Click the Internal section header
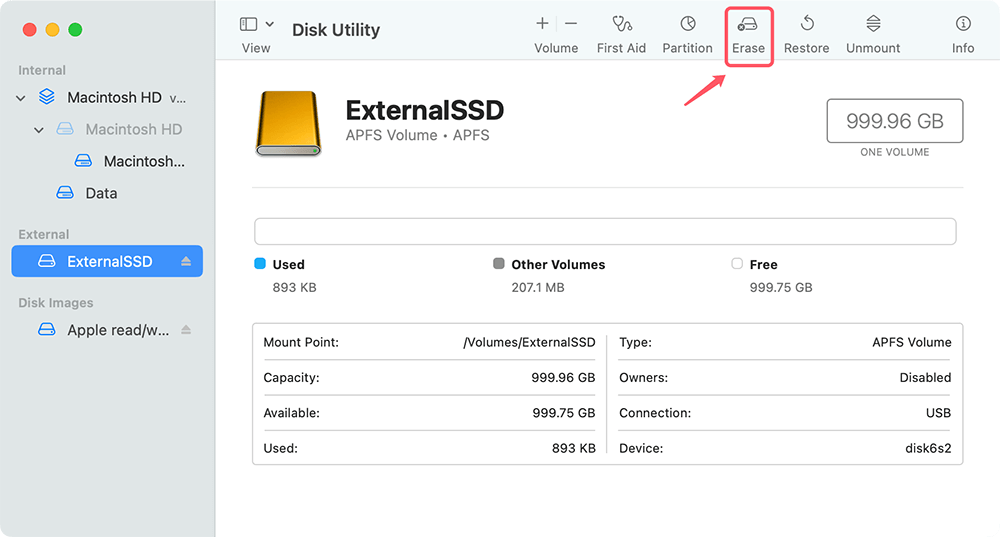1000x537 pixels. 42,70
